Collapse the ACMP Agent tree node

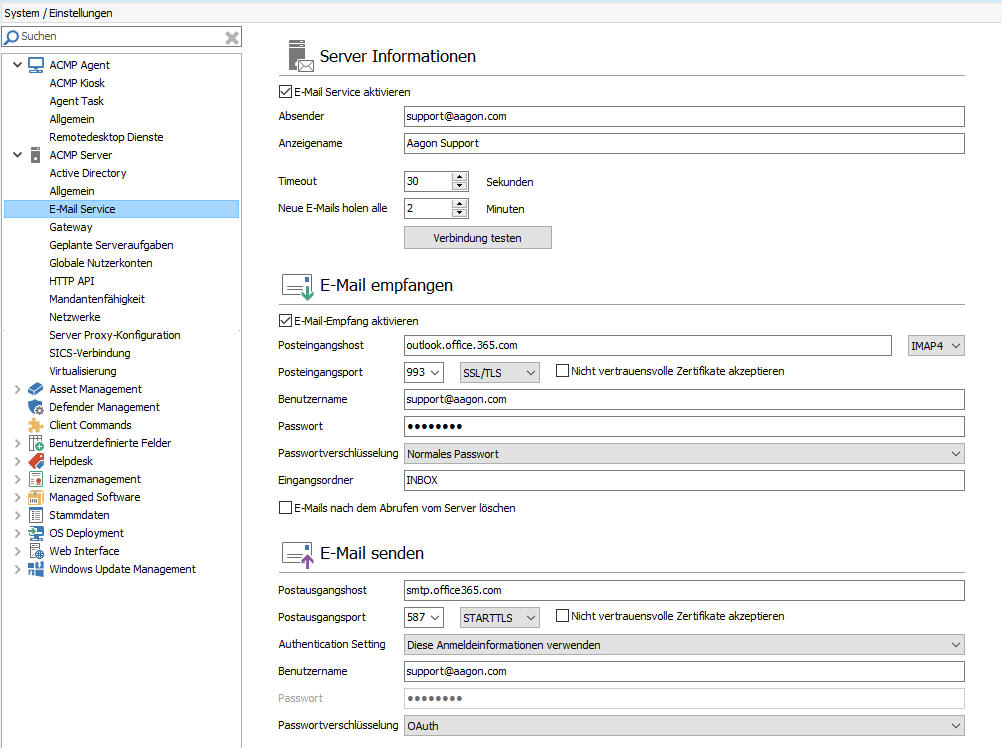(x=17, y=65)
